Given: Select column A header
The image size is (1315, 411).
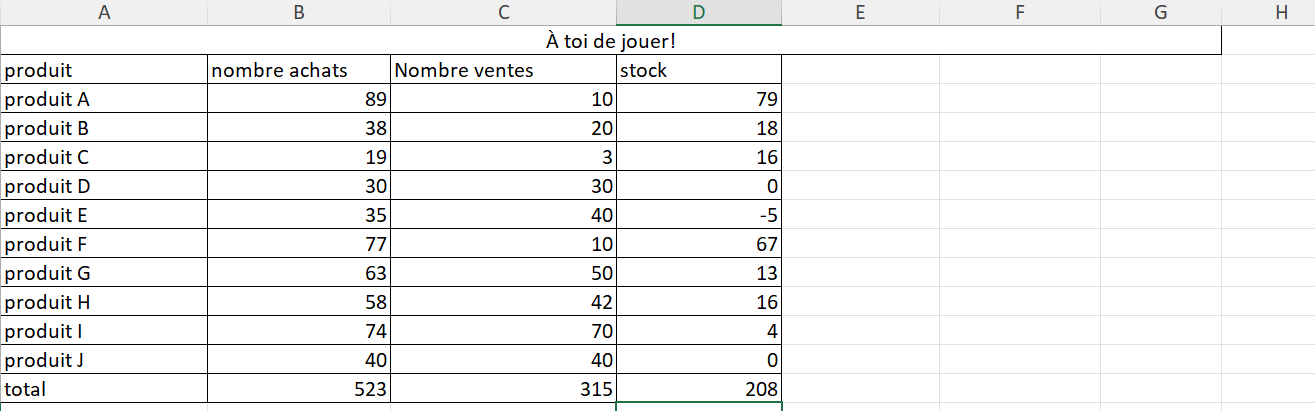Looking at the screenshot, I should tap(104, 13).
